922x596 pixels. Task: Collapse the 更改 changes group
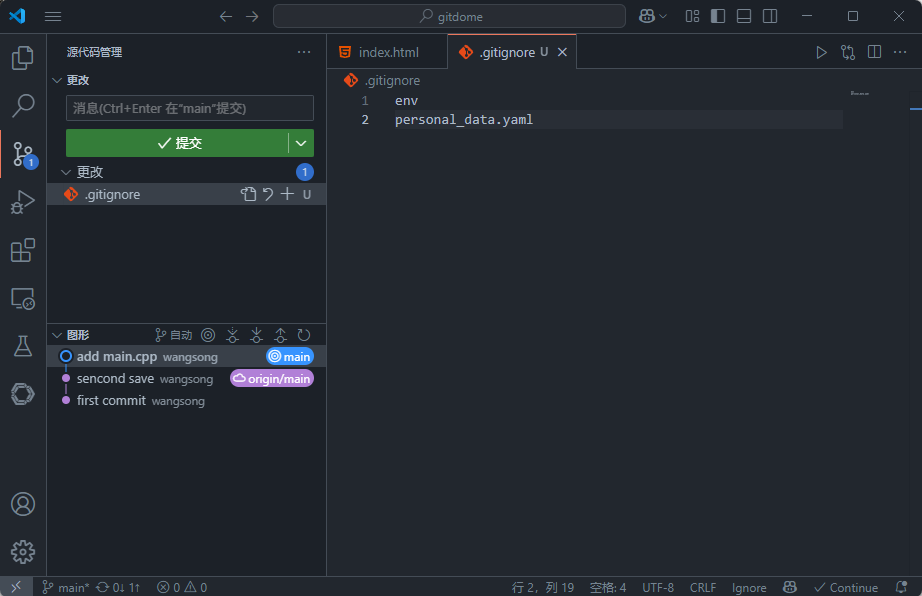pos(66,172)
